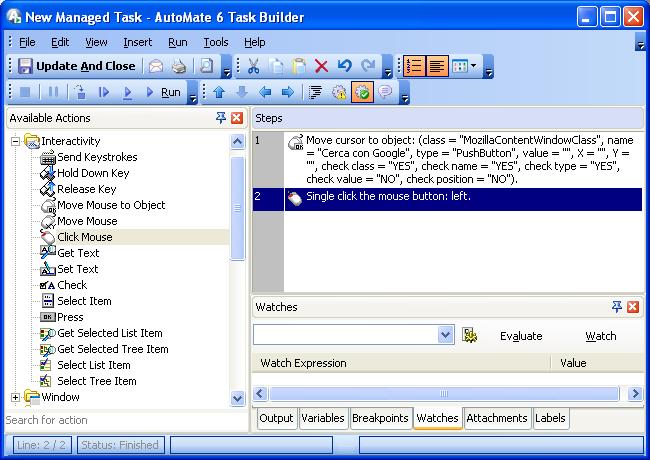Click the email envelope toolbar icon
Viewport: 650px width, 460px height.
tap(156, 66)
